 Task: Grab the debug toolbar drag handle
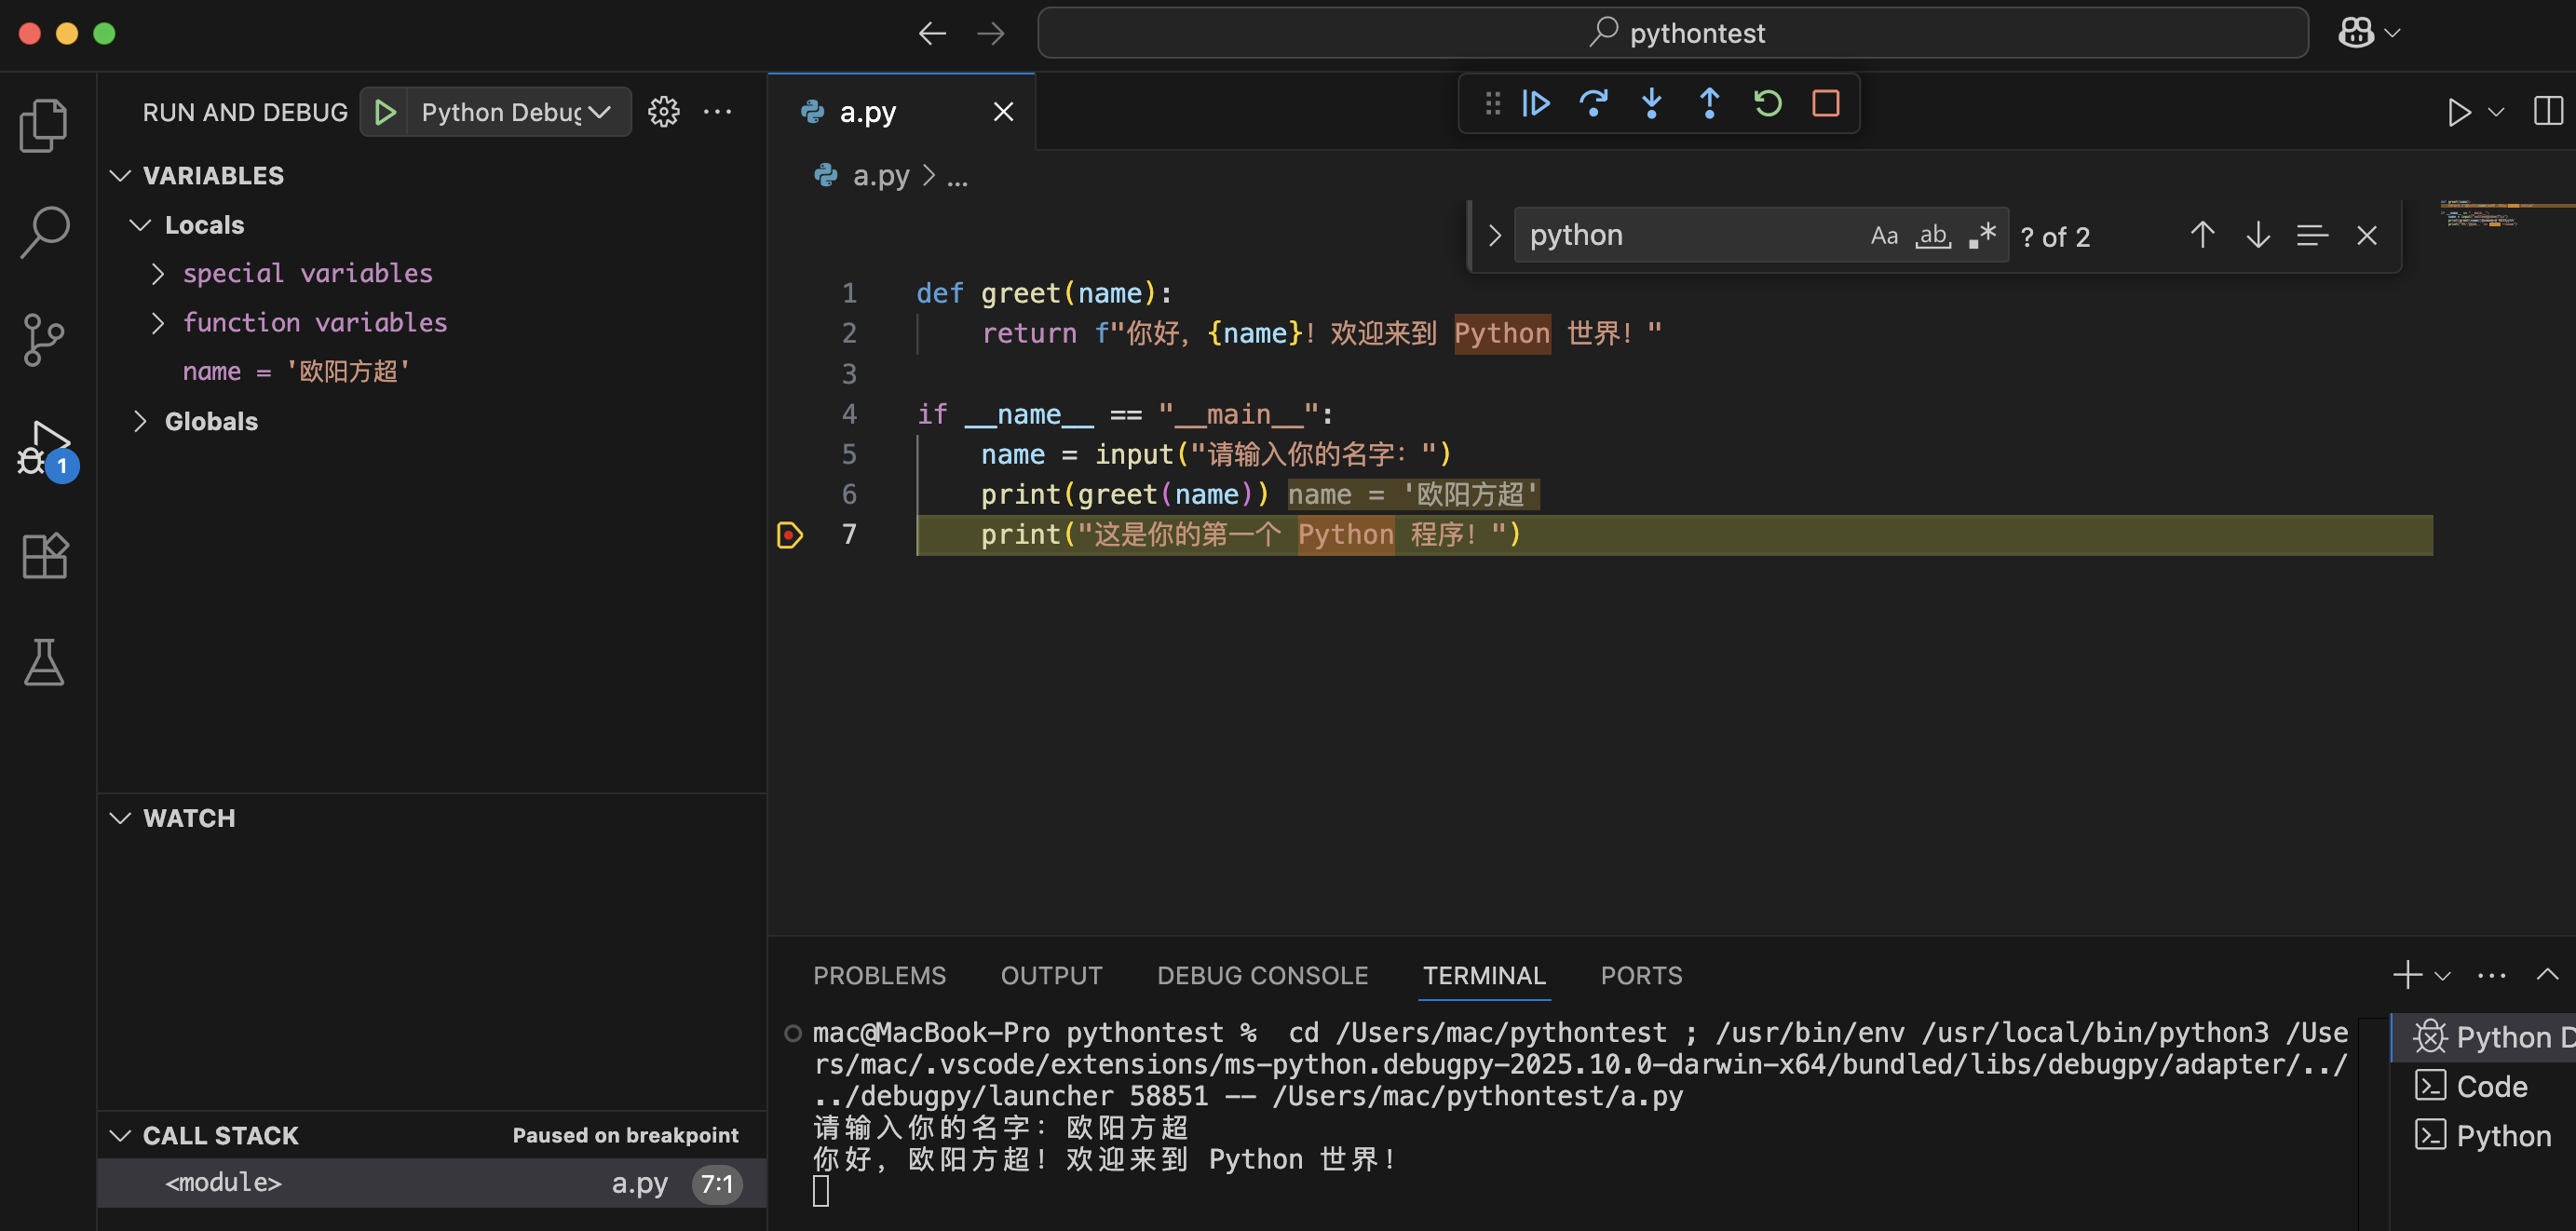(x=1493, y=103)
